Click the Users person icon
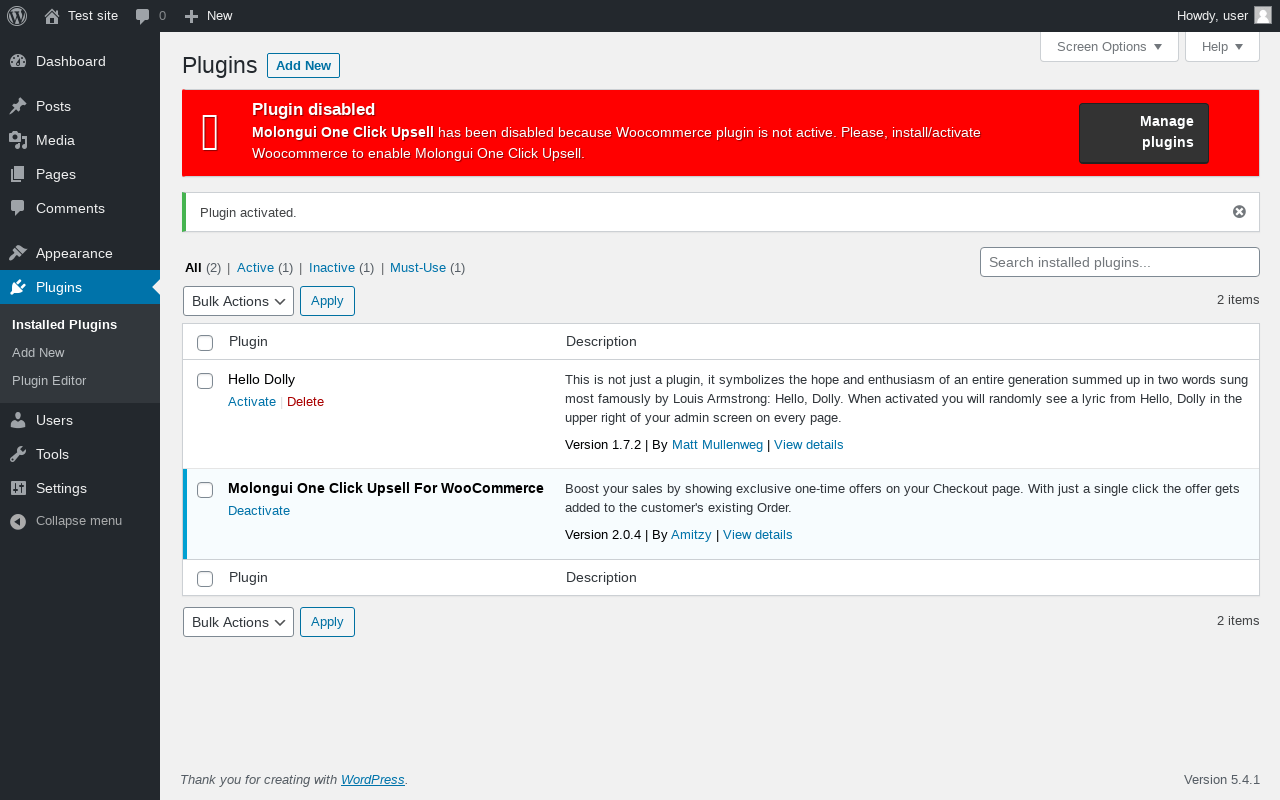 coord(18,420)
